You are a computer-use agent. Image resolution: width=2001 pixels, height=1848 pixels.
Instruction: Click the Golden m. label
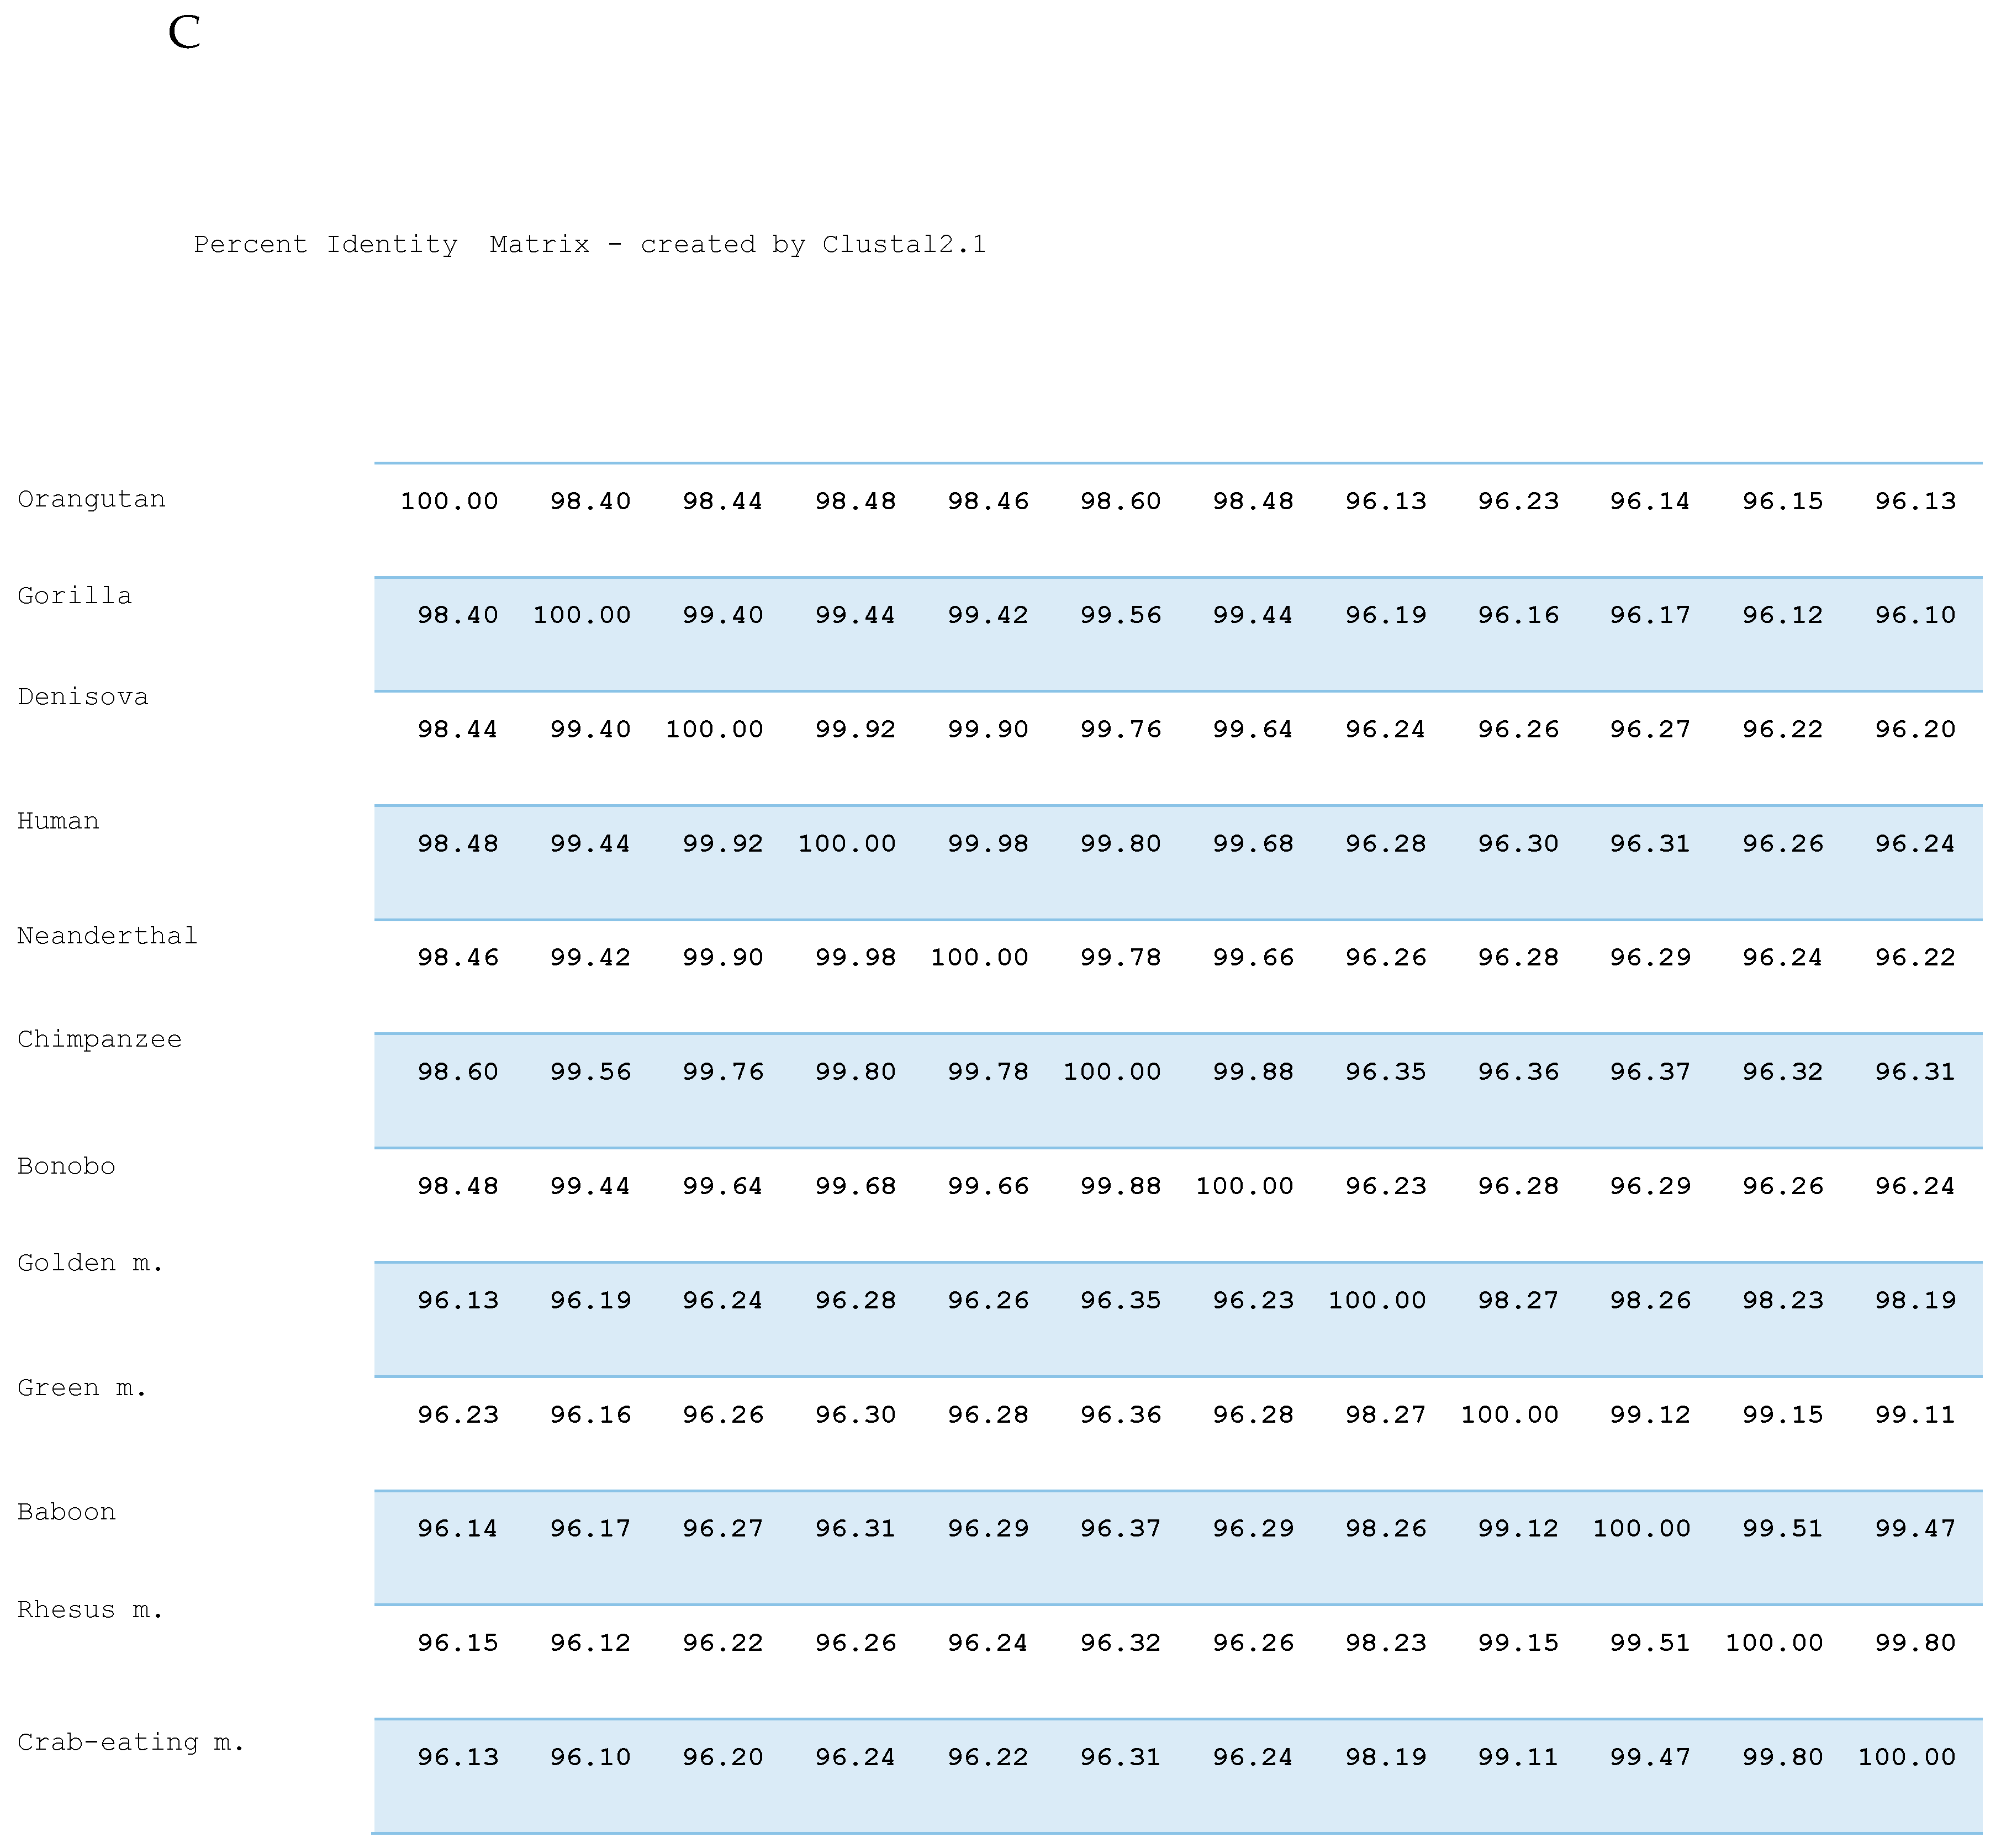[x=90, y=1263]
